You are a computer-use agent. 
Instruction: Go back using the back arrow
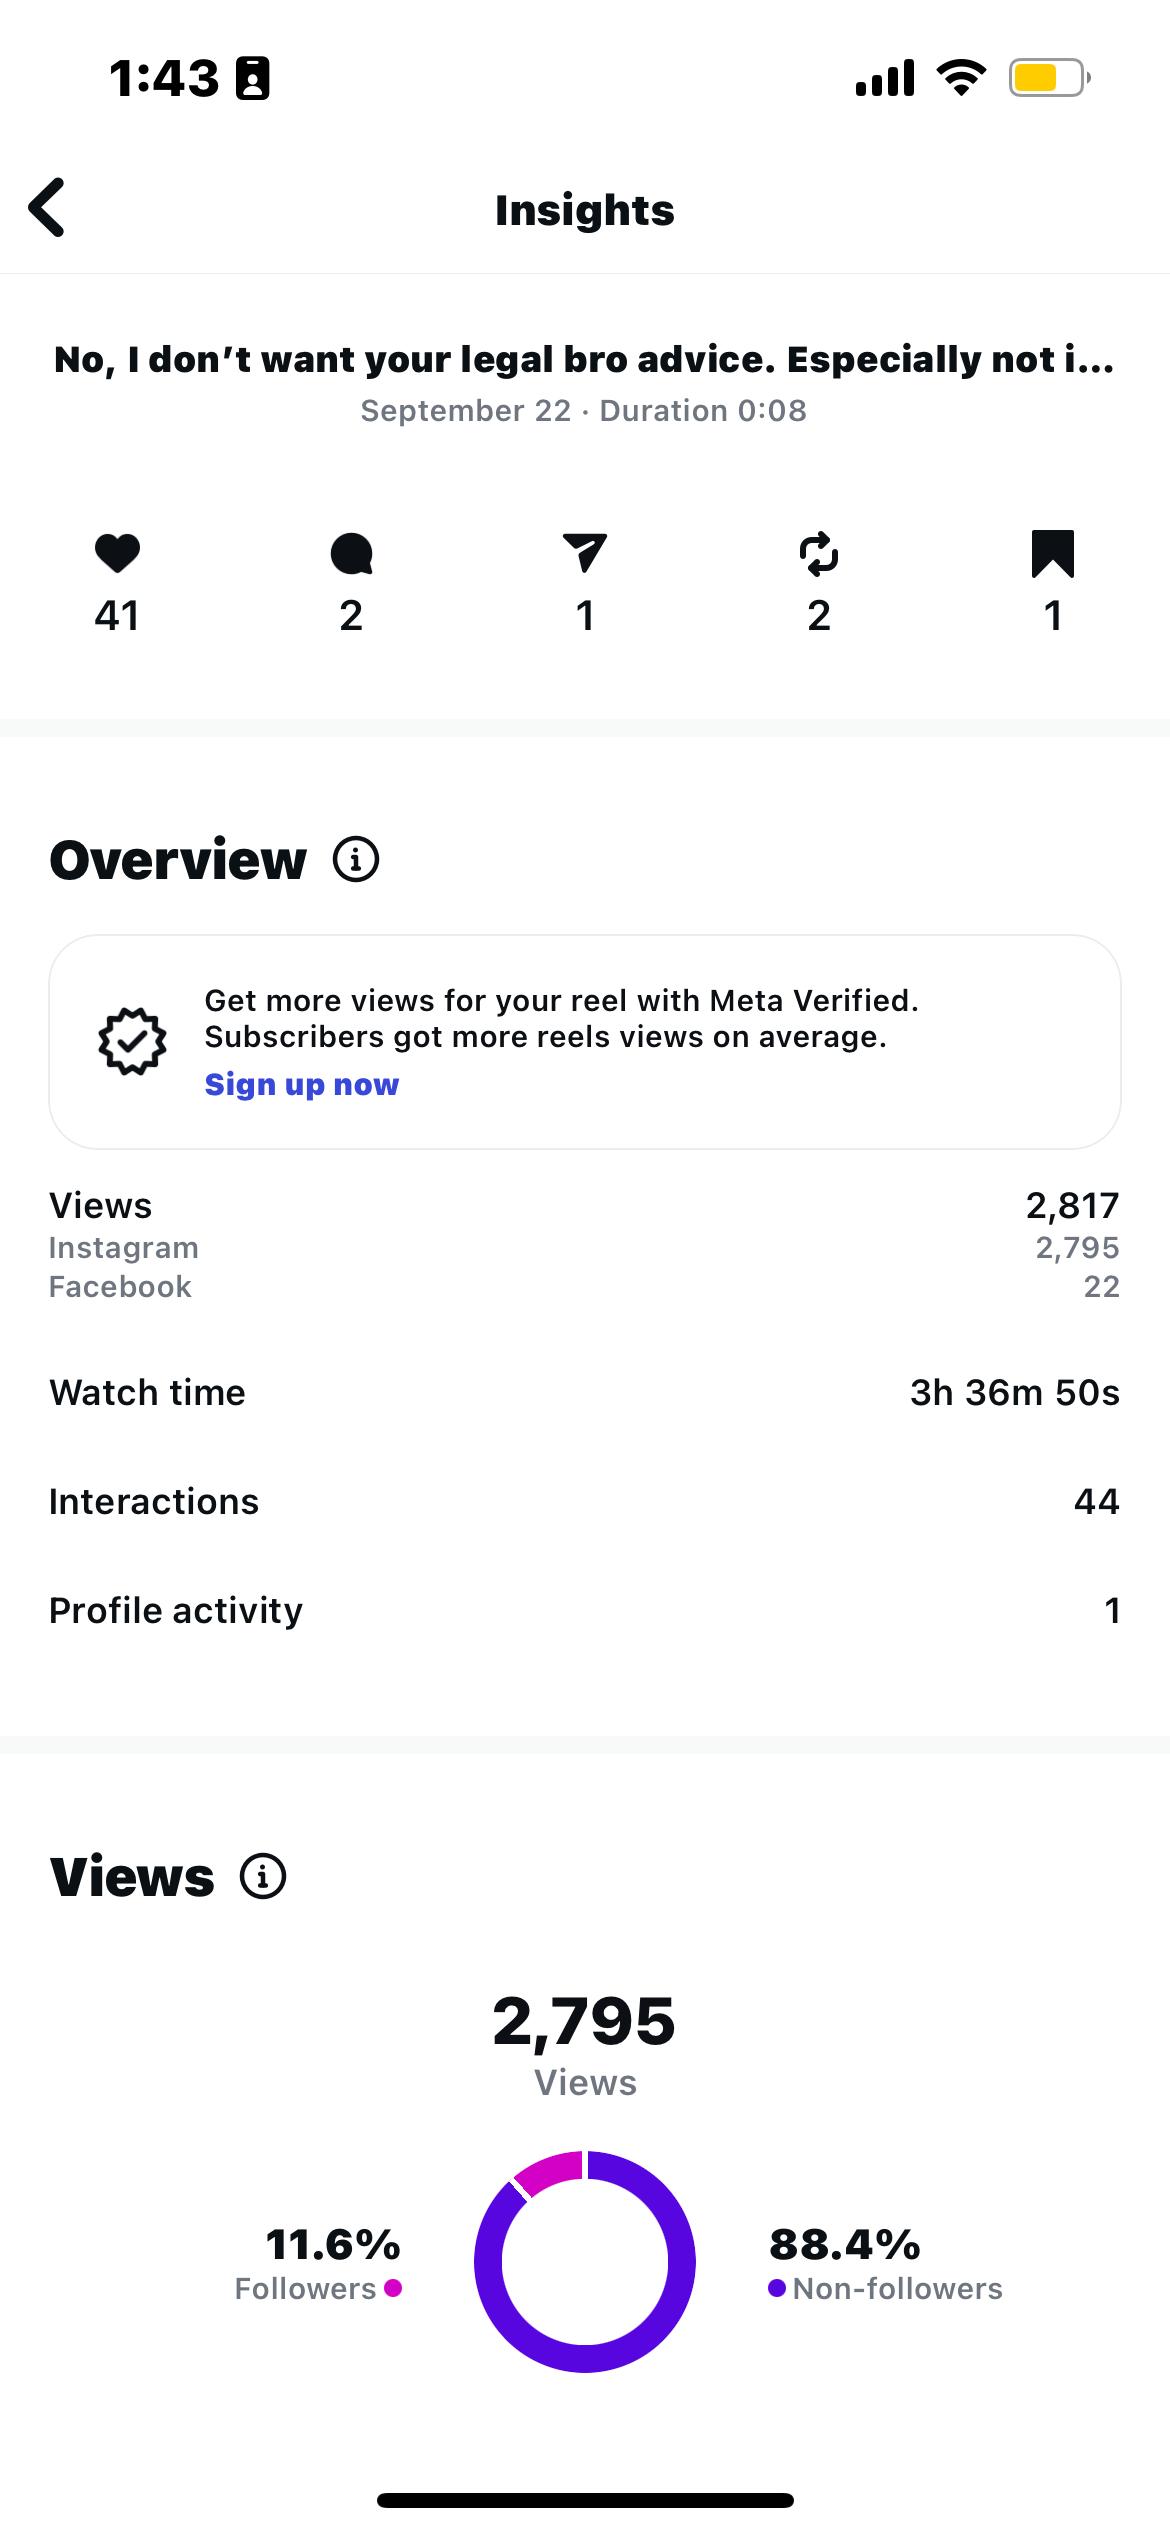coord(47,208)
